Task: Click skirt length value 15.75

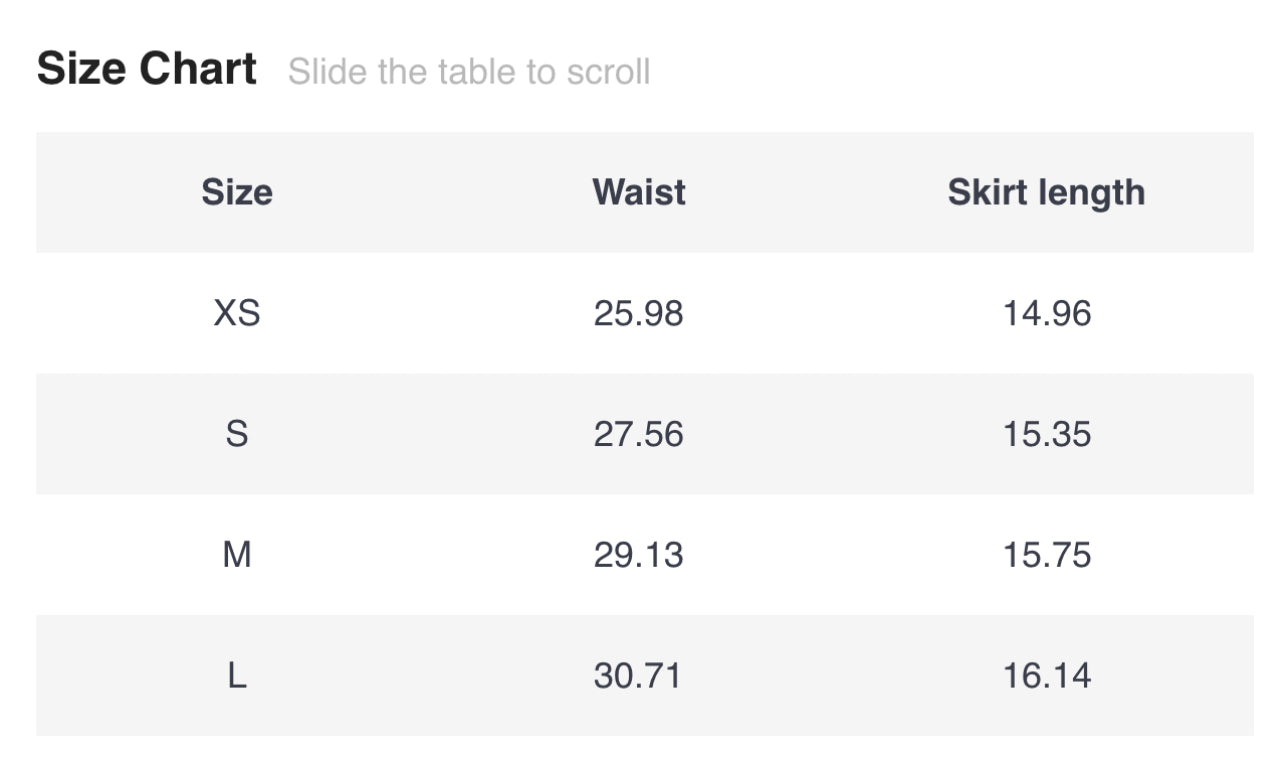Action: [1047, 555]
